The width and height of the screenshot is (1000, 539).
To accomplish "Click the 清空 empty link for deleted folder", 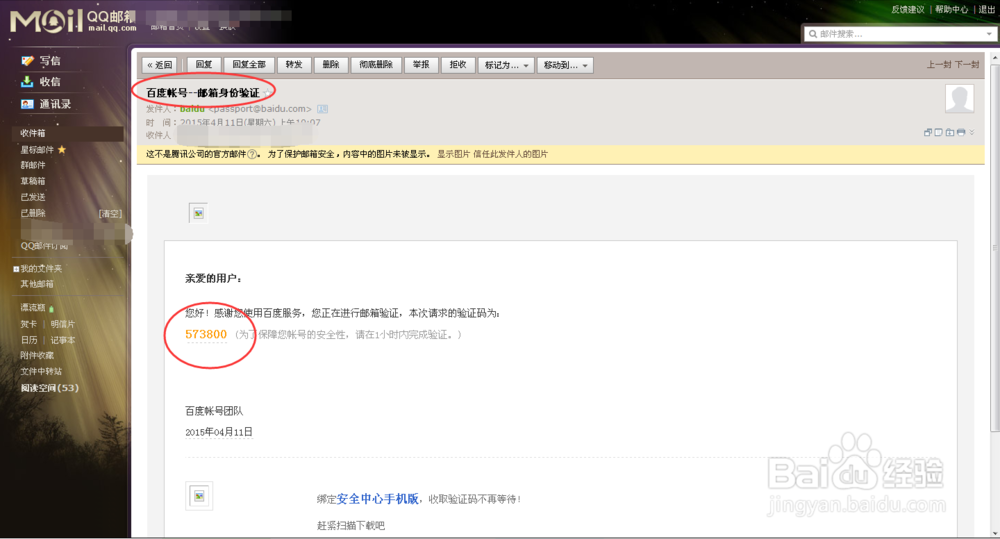I will point(110,214).
